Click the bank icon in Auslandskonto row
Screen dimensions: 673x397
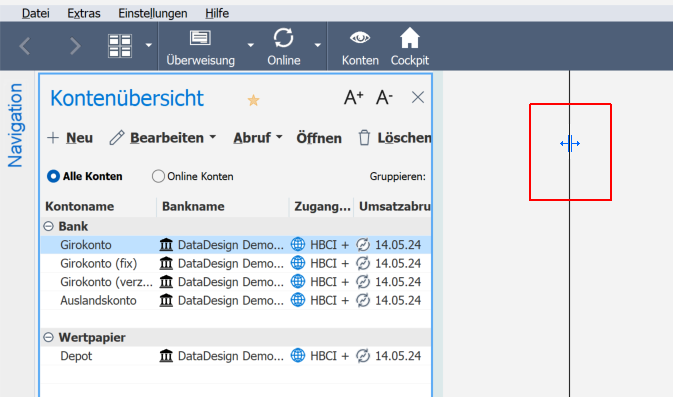[166, 300]
